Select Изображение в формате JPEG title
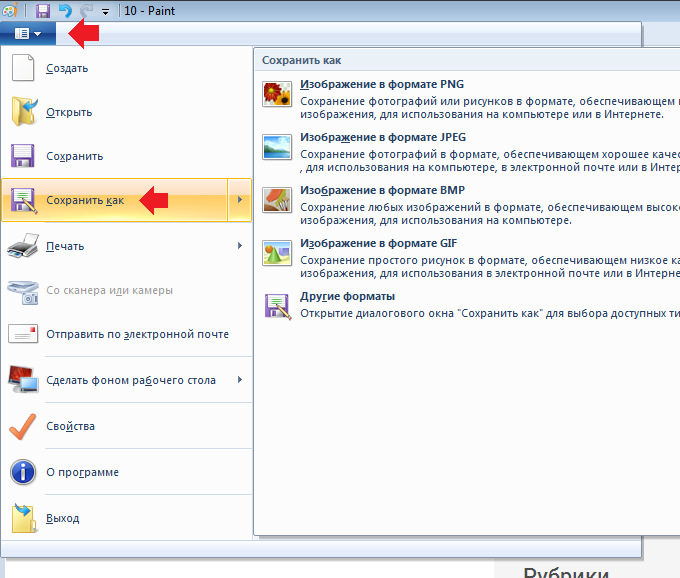 (x=383, y=137)
